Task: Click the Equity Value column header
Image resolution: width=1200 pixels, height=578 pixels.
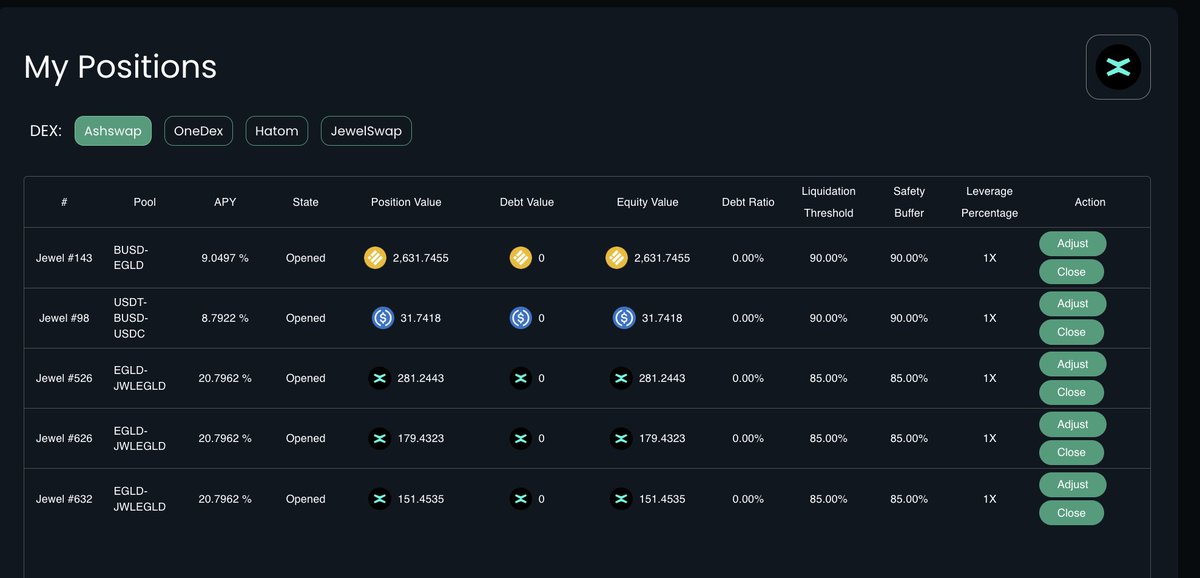Action: pyautogui.click(x=647, y=202)
